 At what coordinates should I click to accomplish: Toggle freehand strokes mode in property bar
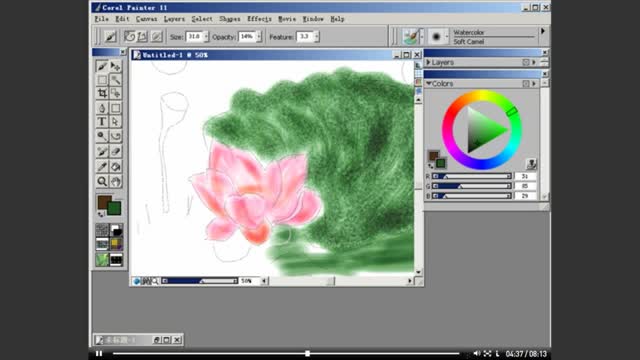(x=130, y=37)
